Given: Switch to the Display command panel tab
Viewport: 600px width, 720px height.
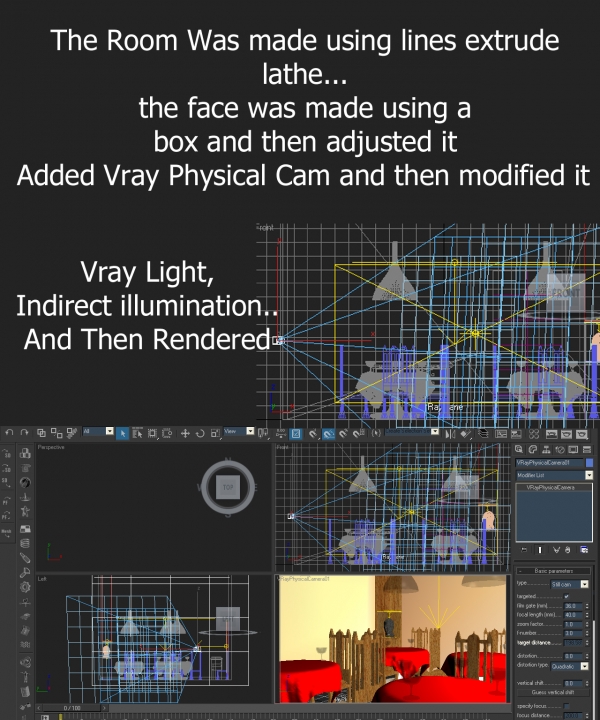Looking at the screenshot, I should tap(573, 450).
